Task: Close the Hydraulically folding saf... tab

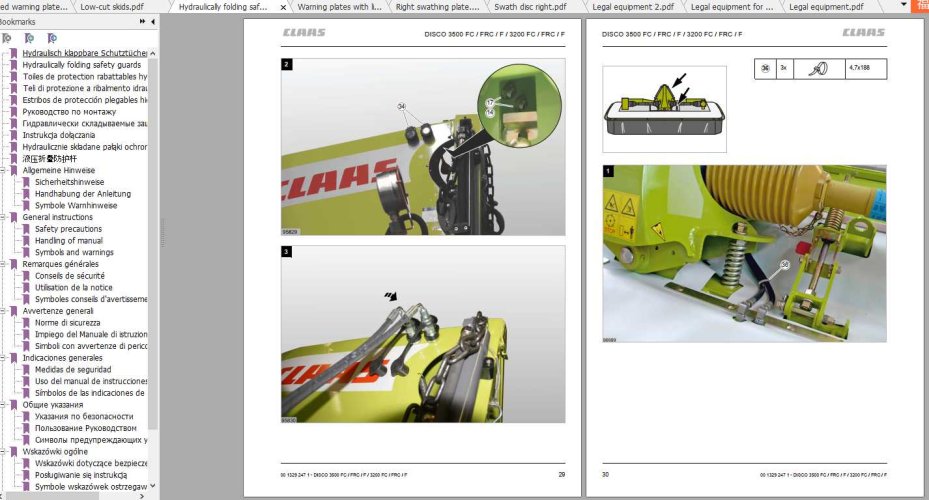Action: coord(283,7)
